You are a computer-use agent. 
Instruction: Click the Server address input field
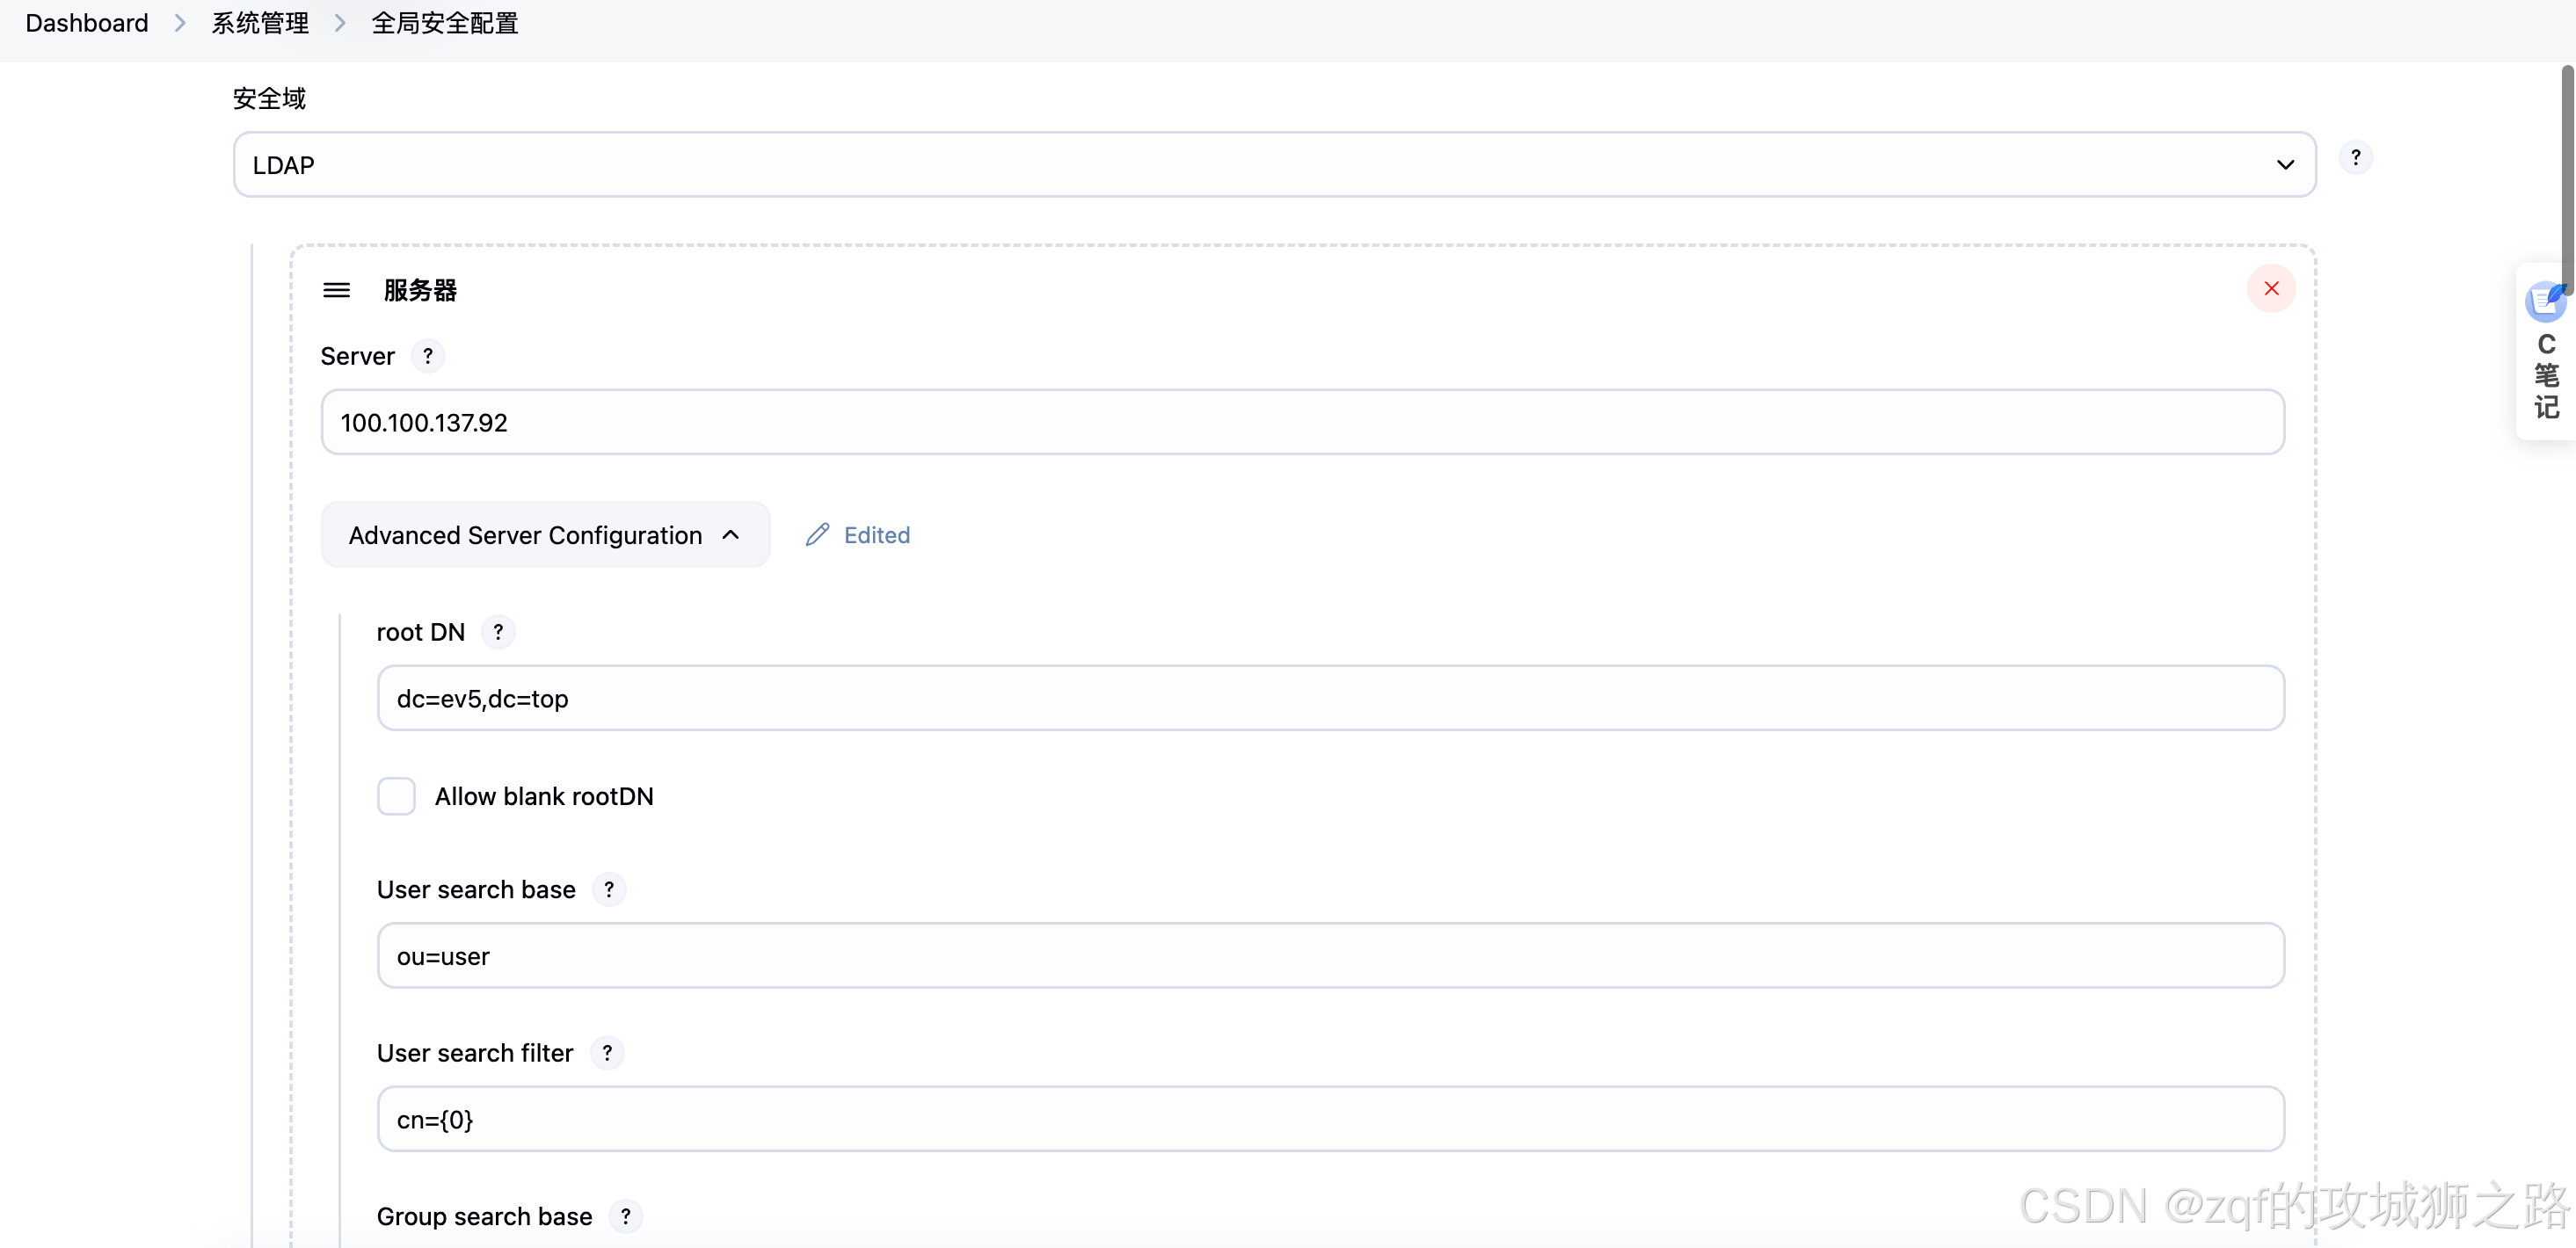click(x=1302, y=422)
